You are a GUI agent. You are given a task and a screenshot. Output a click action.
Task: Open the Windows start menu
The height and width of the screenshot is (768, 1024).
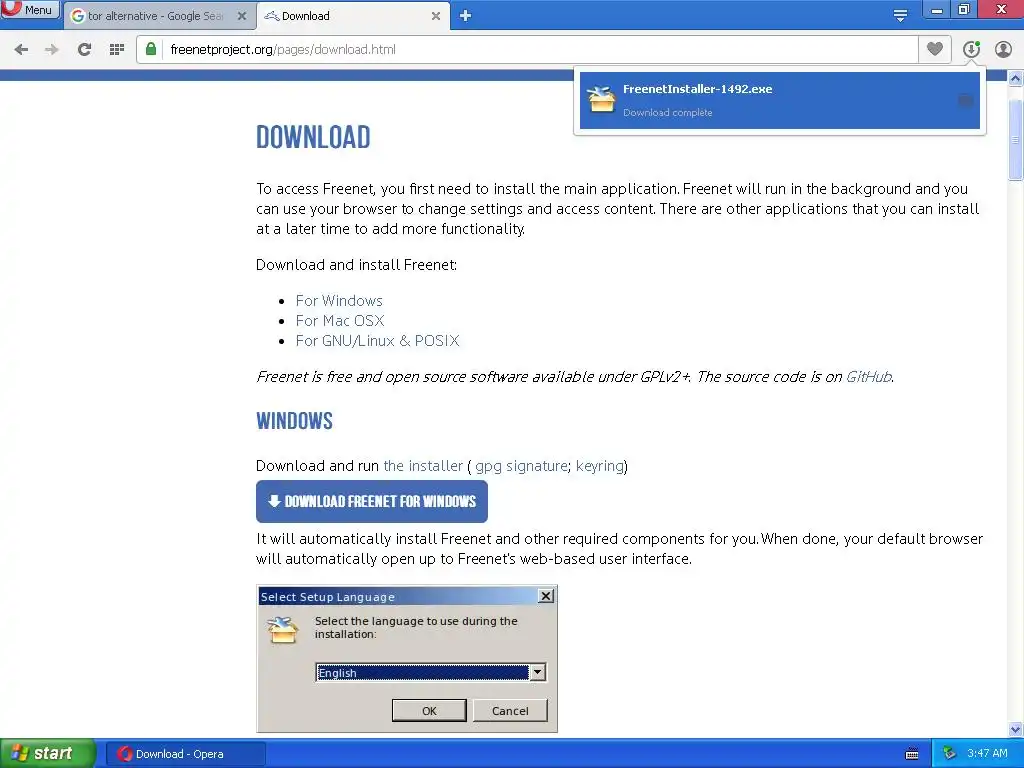point(47,754)
